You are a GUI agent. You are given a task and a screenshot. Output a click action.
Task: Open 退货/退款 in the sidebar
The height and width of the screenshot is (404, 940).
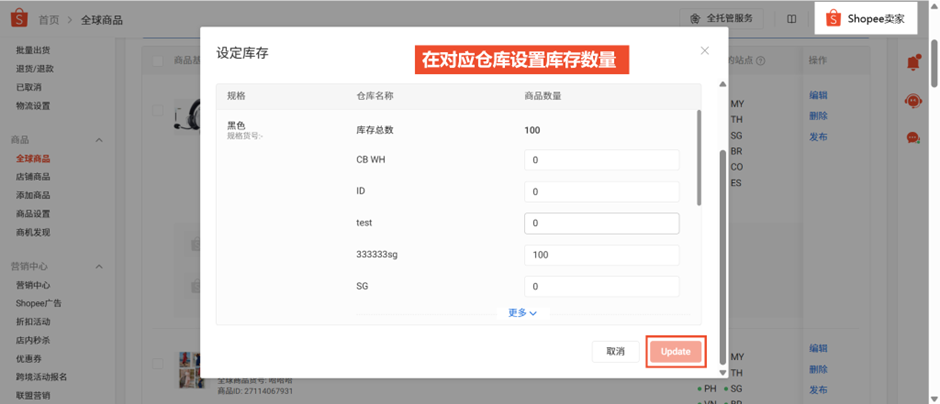[35, 69]
